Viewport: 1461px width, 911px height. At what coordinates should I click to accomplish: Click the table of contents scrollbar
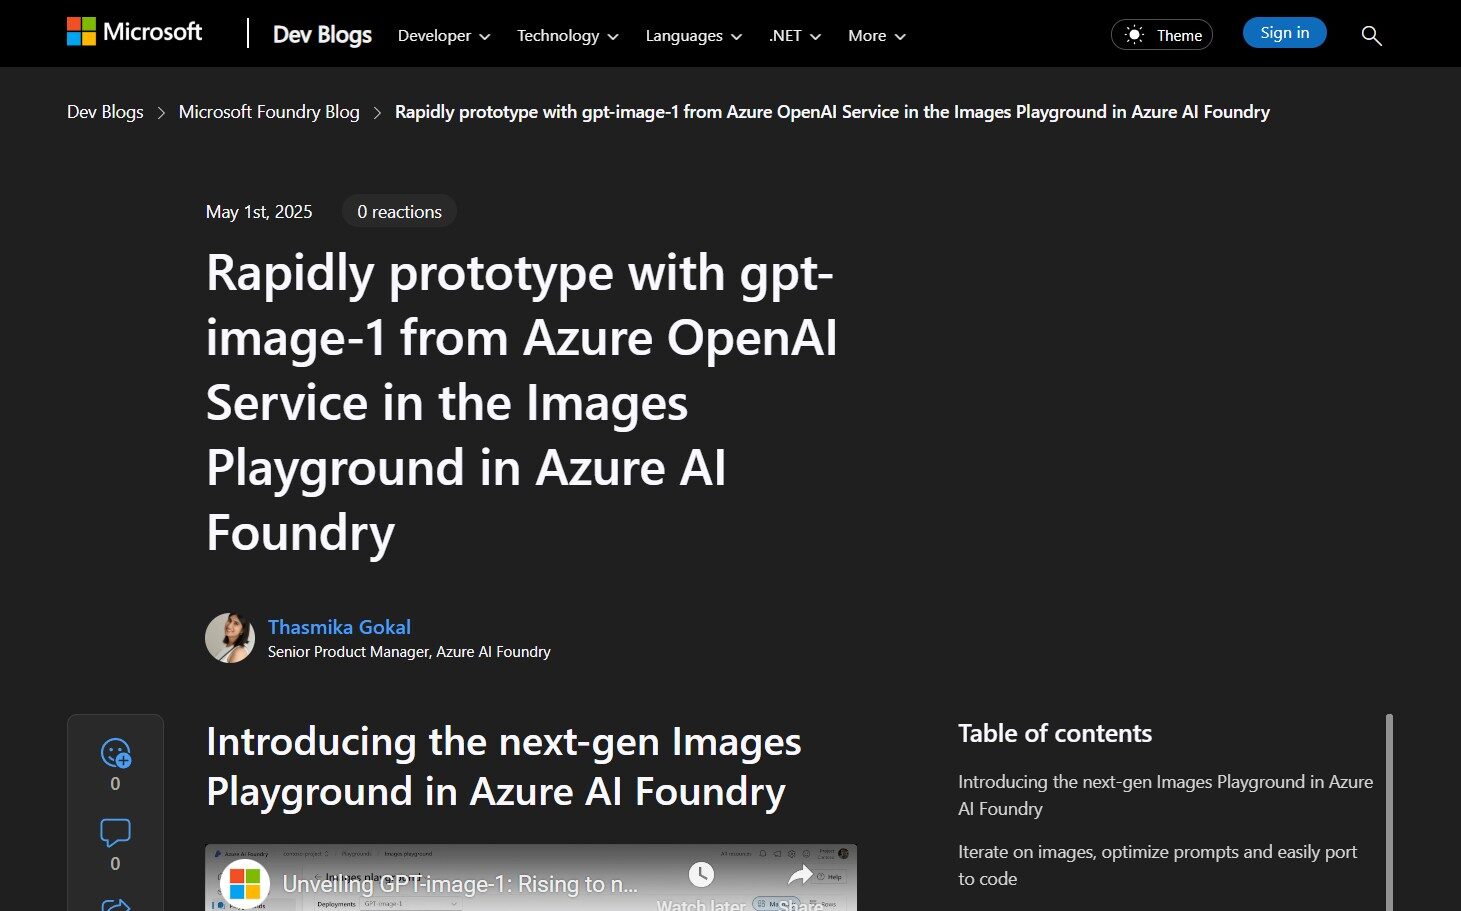[1388, 810]
